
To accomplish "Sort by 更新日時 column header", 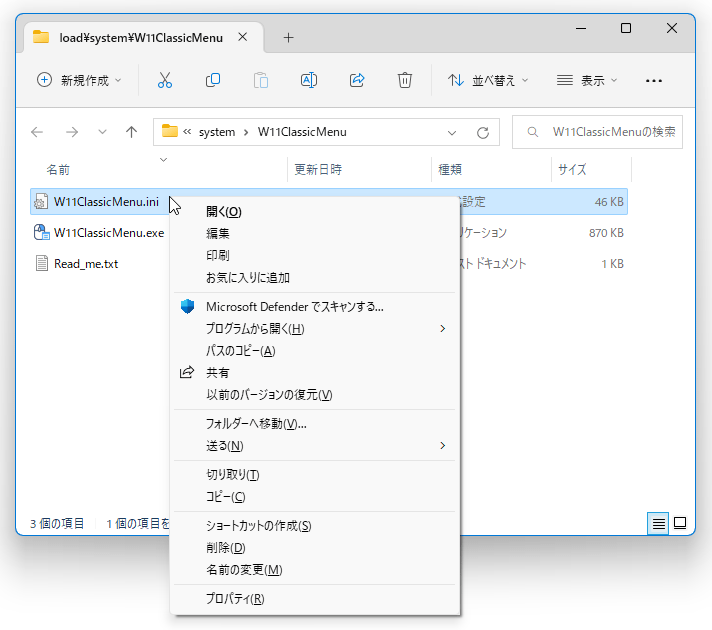I will [318, 170].
